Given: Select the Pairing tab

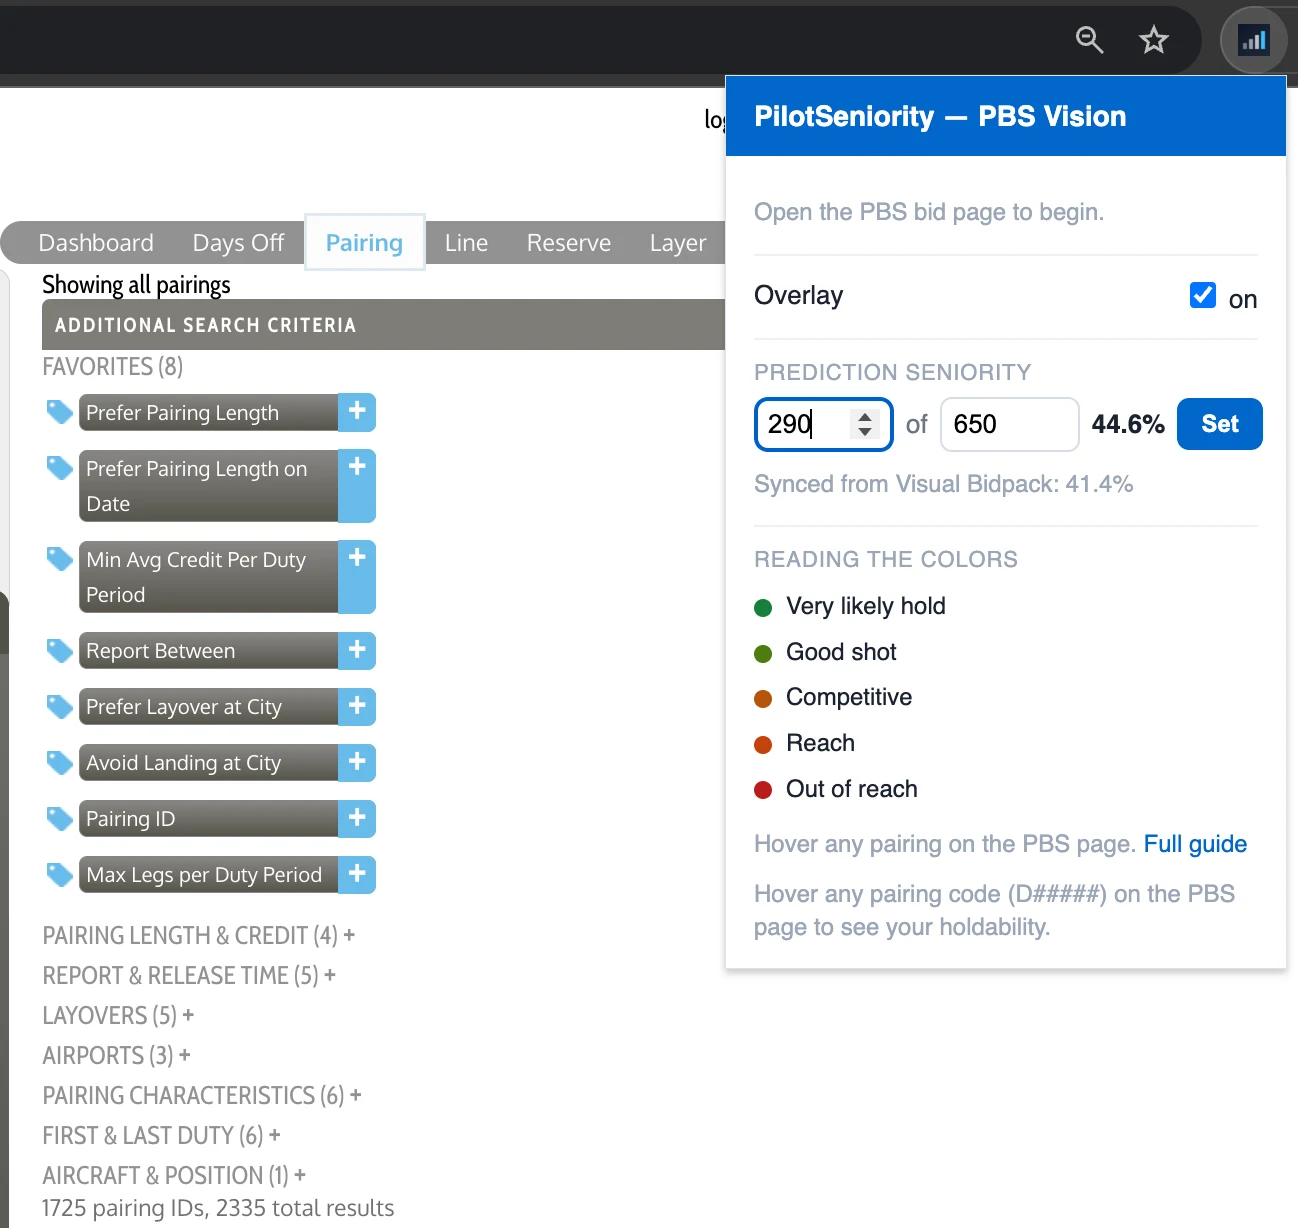Looking at the screenshot, I should [364, 242].
